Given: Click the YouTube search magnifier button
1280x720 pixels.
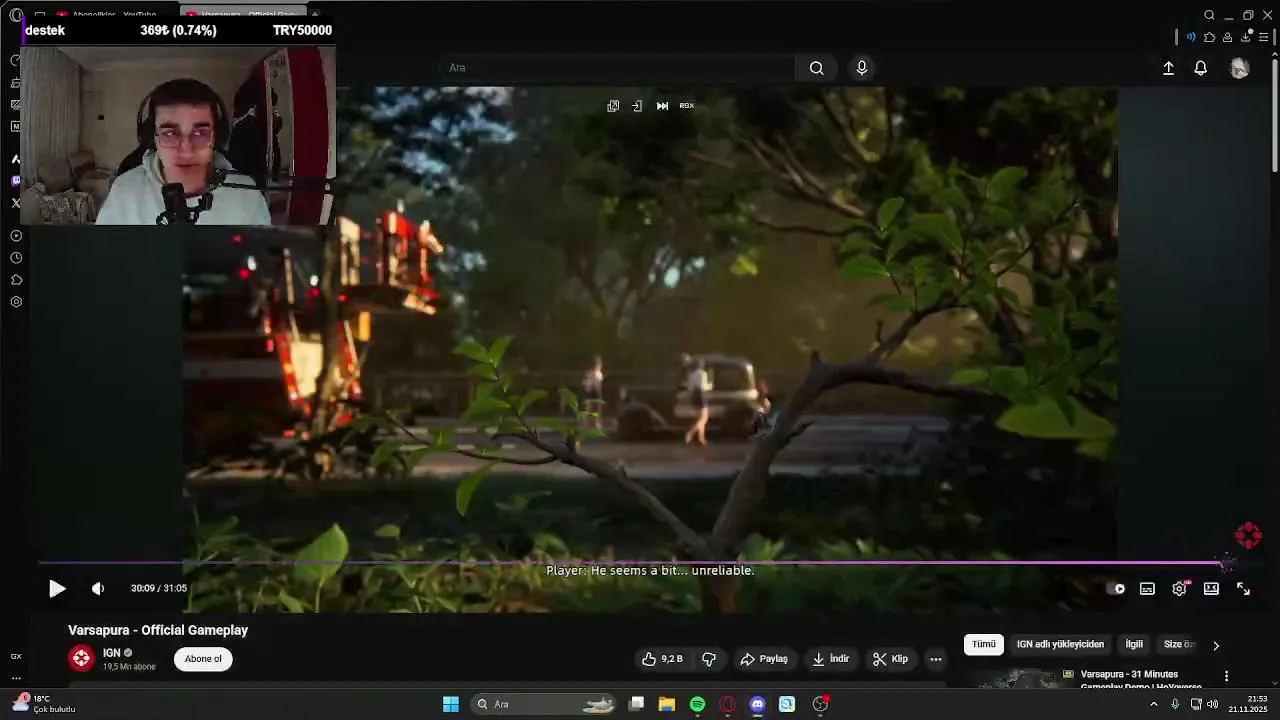Looking at the screenshot, I should pyautogui.click(x=817, y=68).
